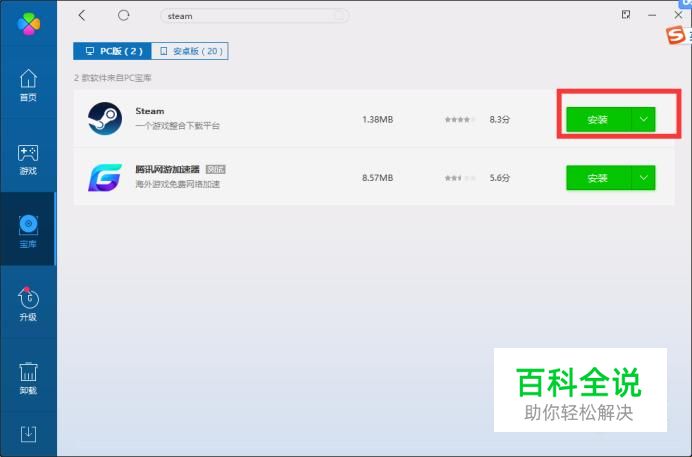The height and width of the screenshot is (457, 692).
Task: Click the 8.57MB size text
Action: coord(377,178)
